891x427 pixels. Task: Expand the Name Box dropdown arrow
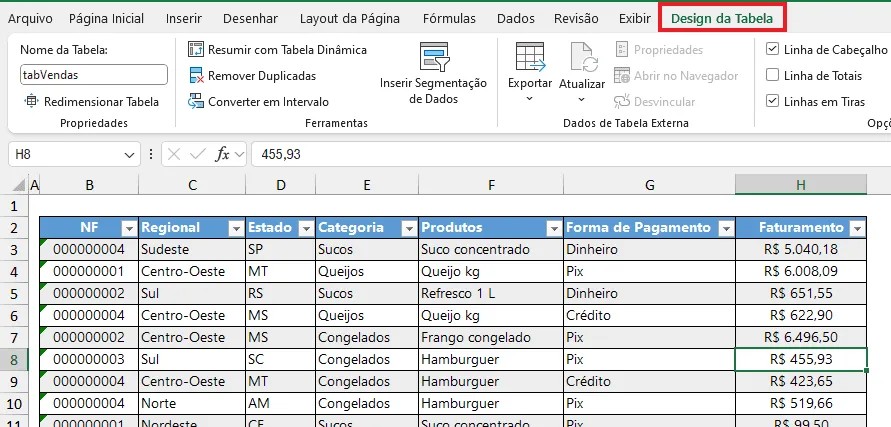[x=128, y=155]
